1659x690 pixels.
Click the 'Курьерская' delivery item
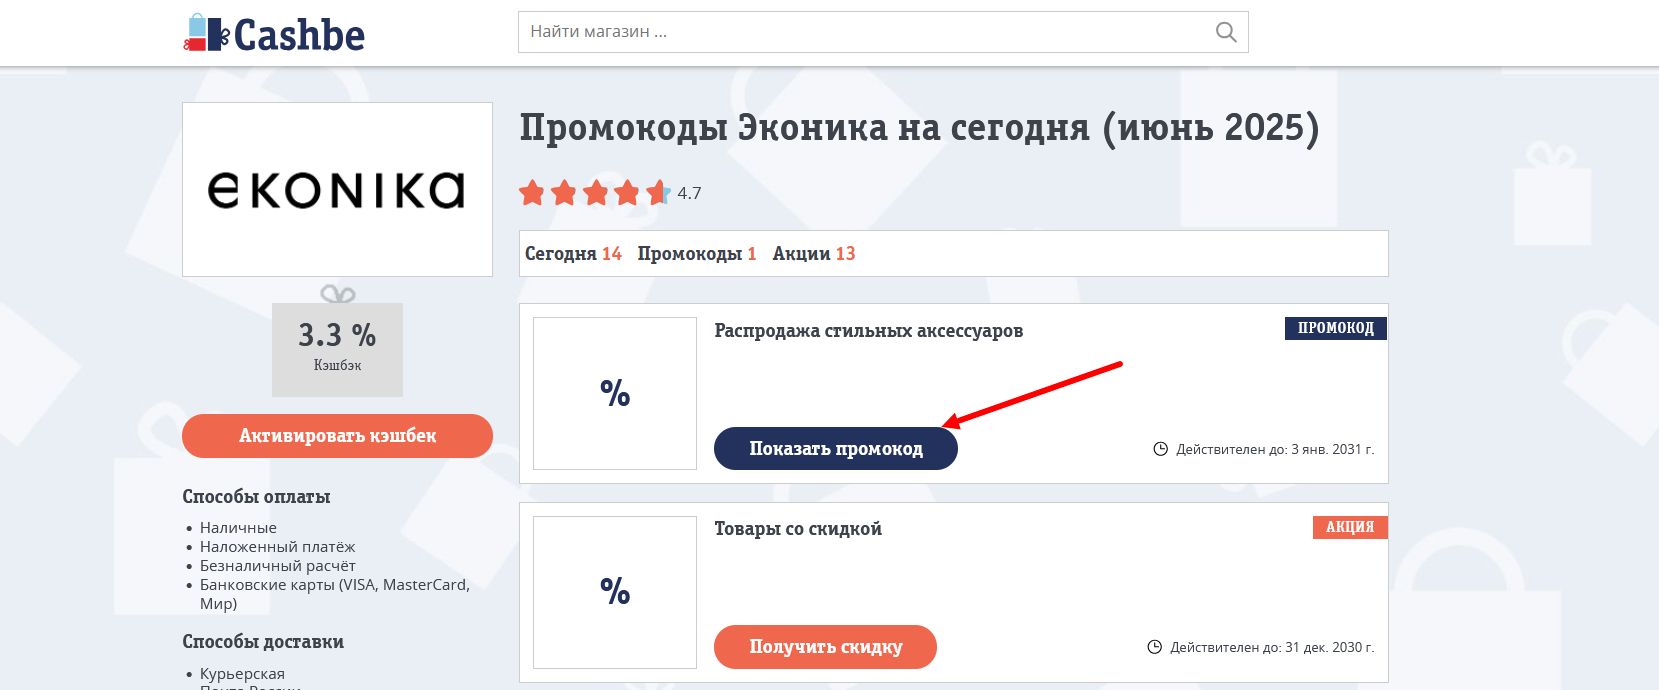(x=242, y=674)
